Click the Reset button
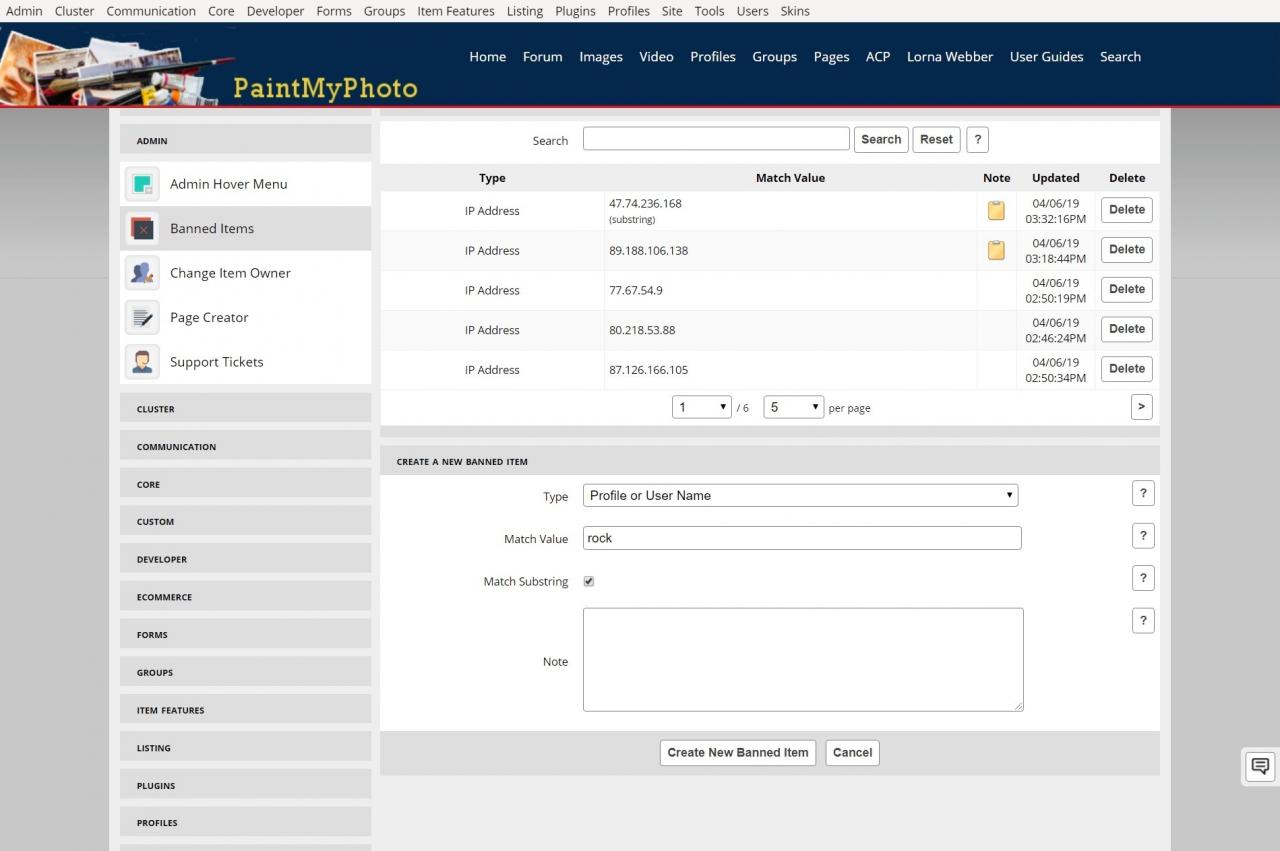 point(936,140)
